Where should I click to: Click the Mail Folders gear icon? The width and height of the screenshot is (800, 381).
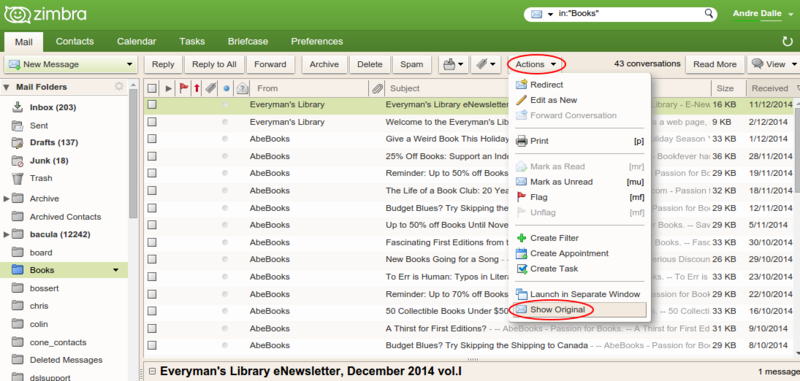[119, 87]
